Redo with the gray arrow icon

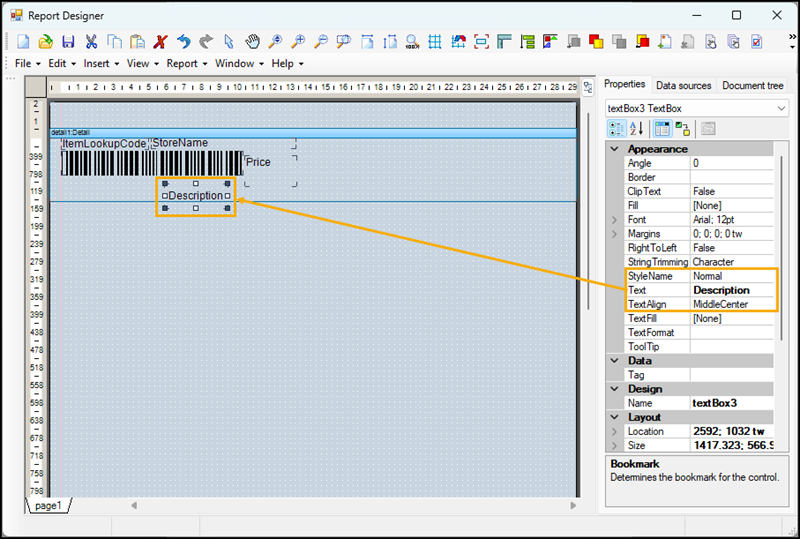coord(206,41)
